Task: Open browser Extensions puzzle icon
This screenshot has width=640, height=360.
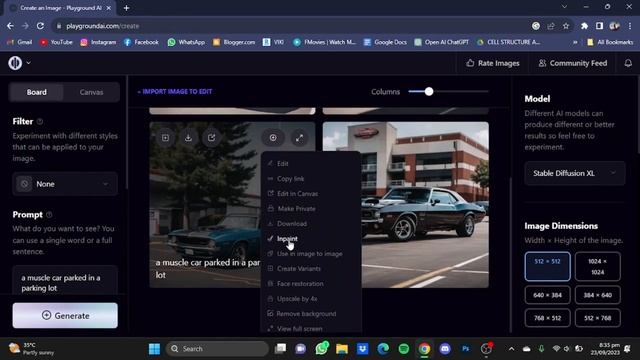Action: pyautogui.click(x=584, y=26)
